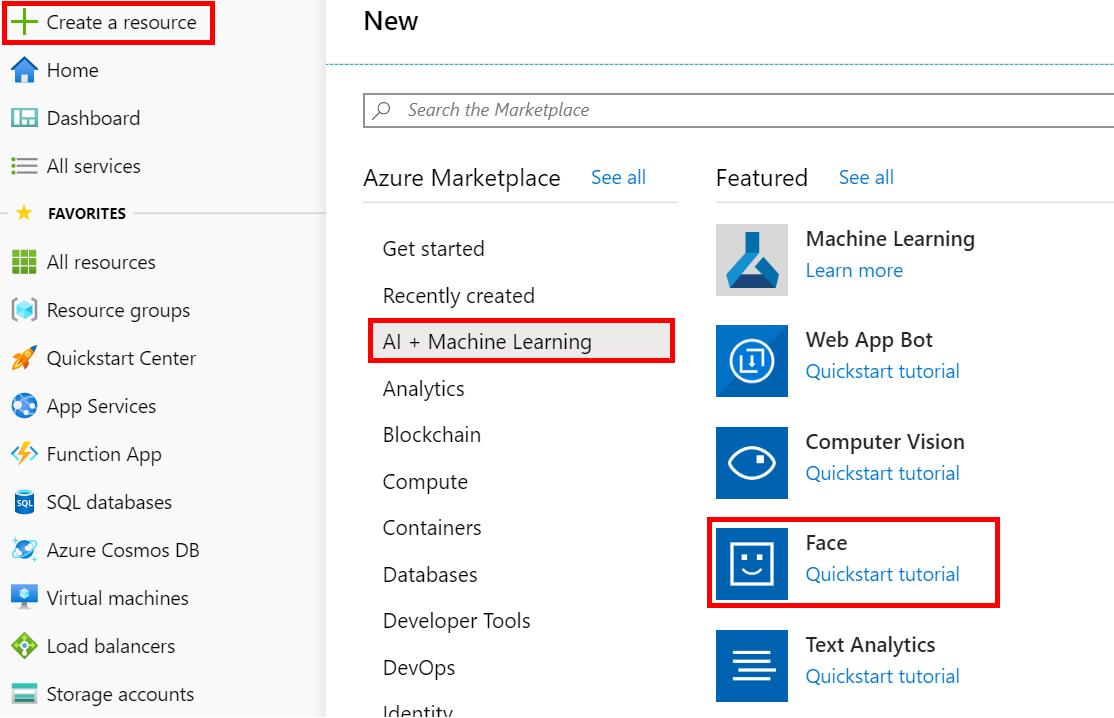
Task: Open Function App label
Action: (x=104, y=455)
